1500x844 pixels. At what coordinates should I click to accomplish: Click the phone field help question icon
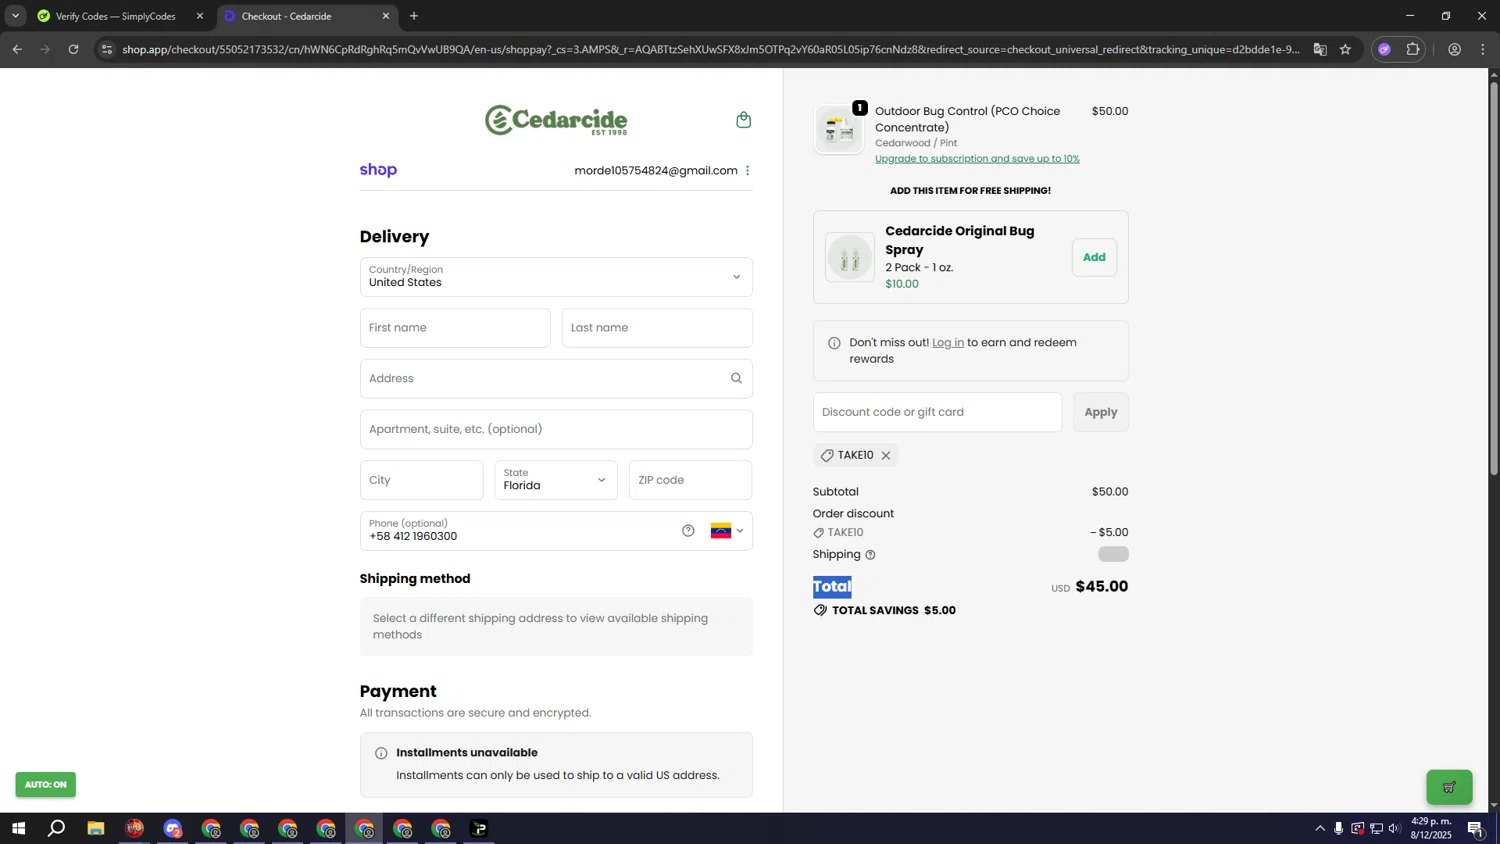(688, 531)
